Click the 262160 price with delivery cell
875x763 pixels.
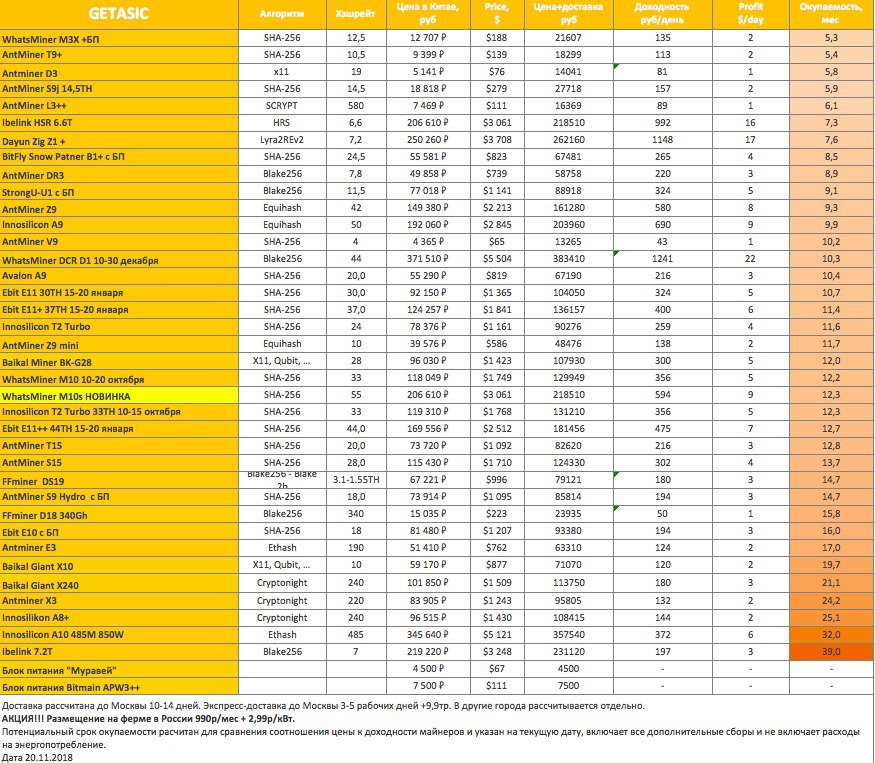[x=569, y=140]
